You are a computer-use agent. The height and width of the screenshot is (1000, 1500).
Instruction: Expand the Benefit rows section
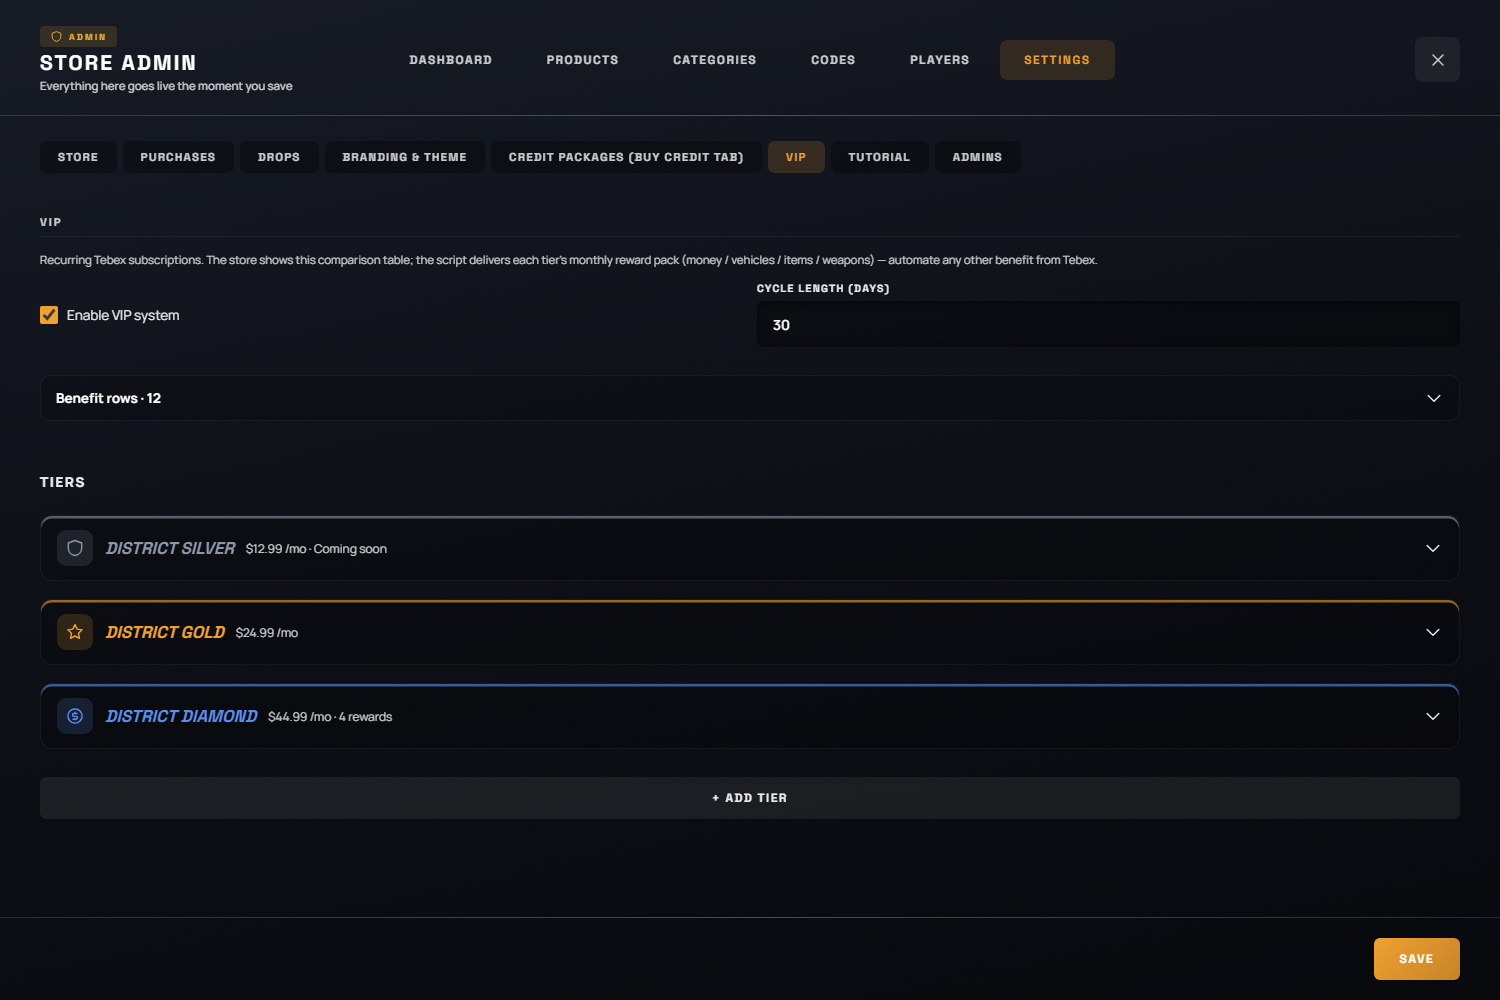[x=750, y=398]
